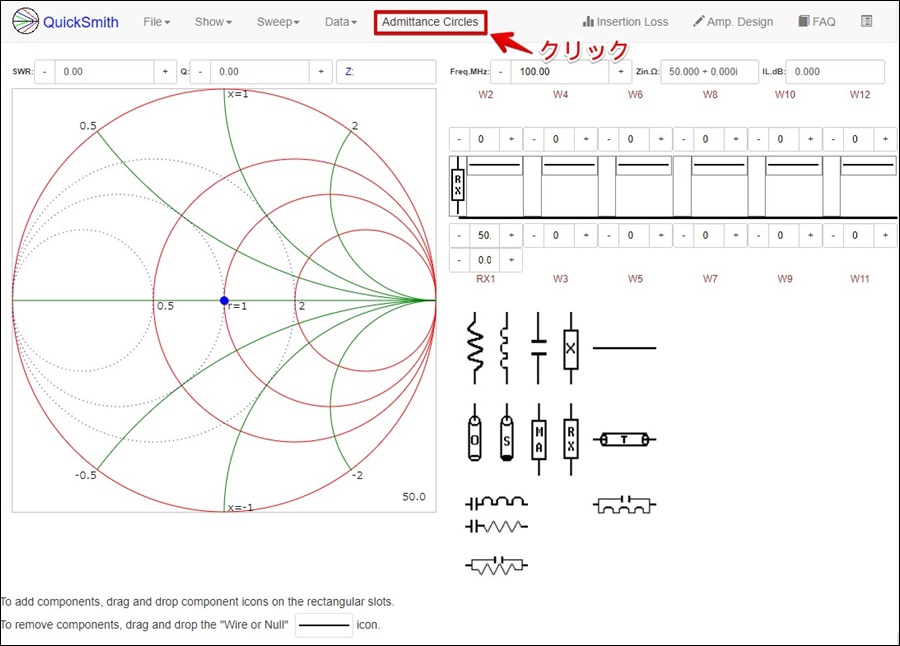Open Amp. Design page
The height and width of the screenshot is (646, 900).
pos(733,22)
